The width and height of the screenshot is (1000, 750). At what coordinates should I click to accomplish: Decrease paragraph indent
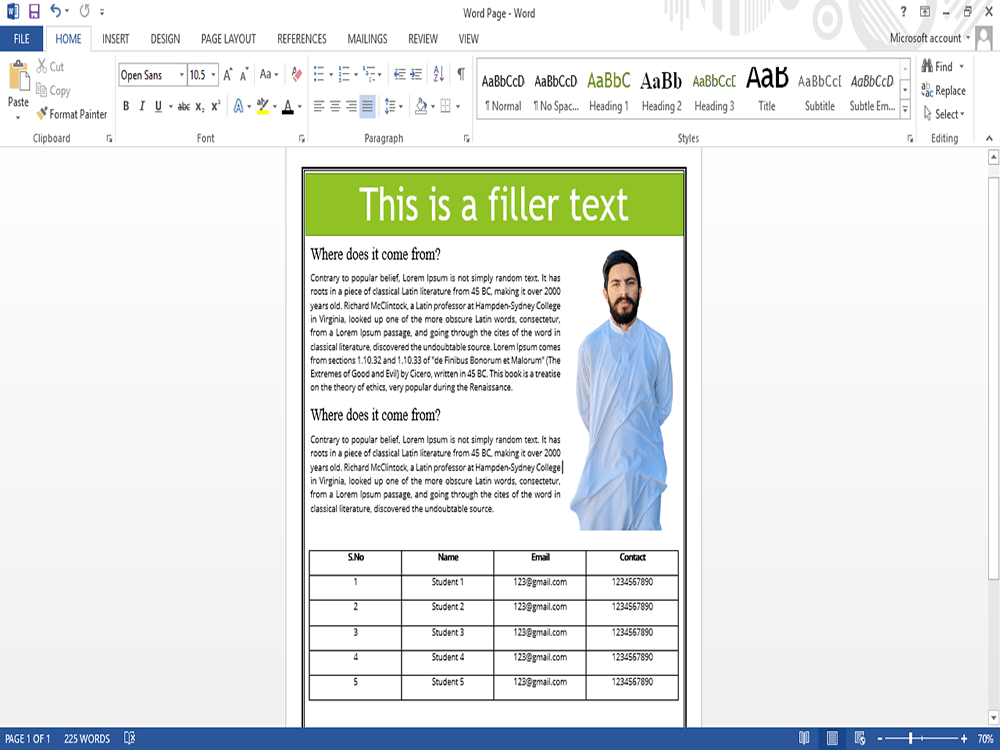(400, 75)
